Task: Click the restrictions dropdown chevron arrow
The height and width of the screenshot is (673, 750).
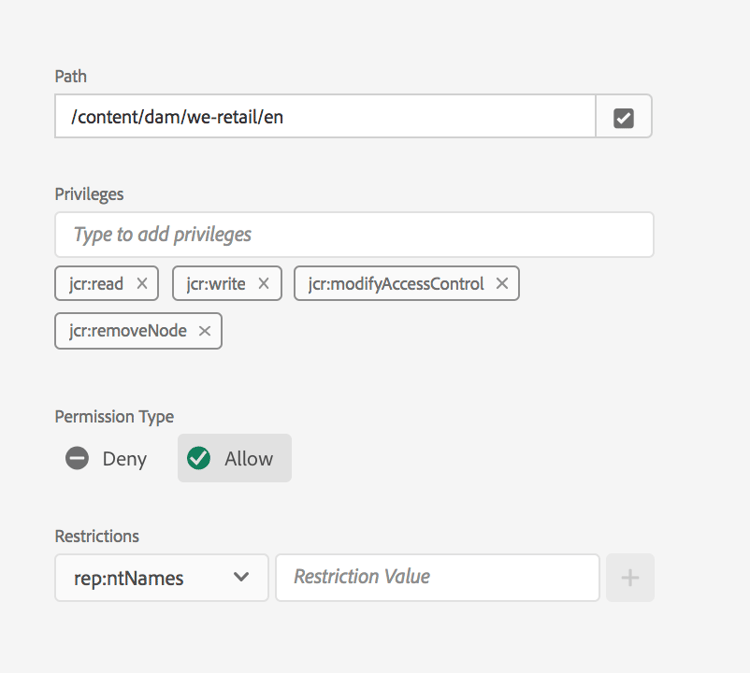Action: [x=241, y=578]
